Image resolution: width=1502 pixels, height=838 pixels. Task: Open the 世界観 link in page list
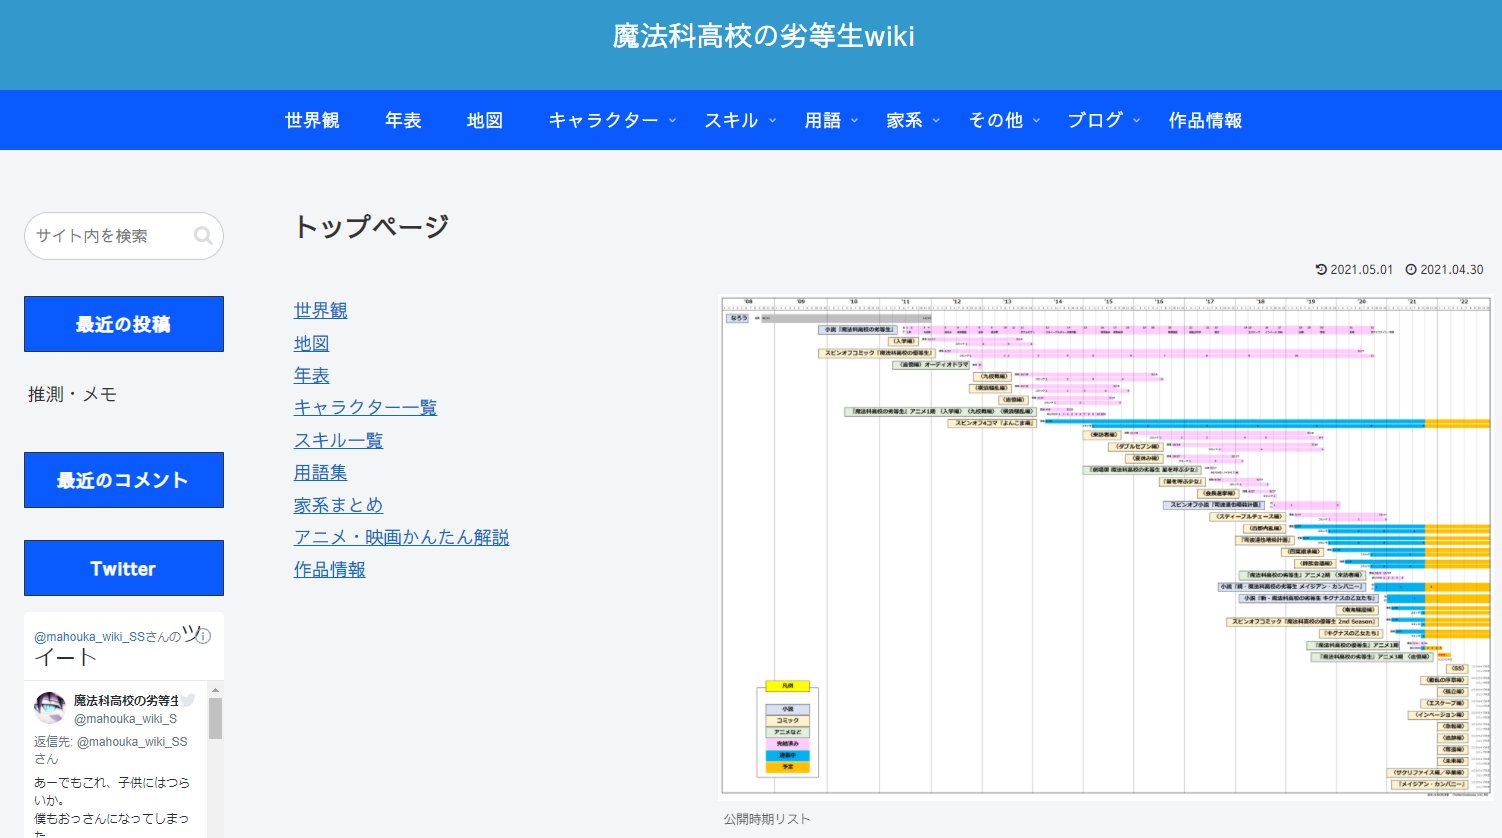pos(321,311)
